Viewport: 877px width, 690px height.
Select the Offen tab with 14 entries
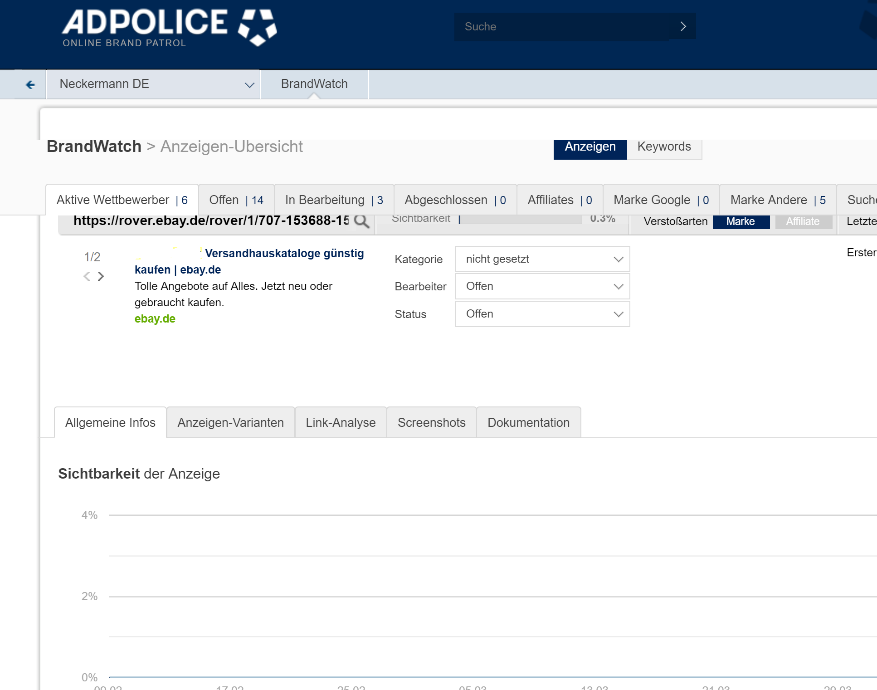[236, 200]
